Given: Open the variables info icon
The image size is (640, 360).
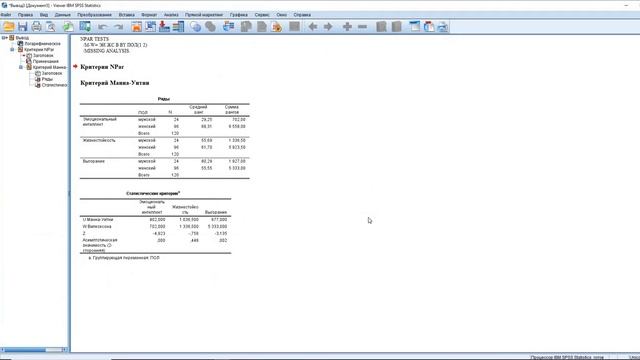Looking at the screenshot, I should (x=178, y=27).
